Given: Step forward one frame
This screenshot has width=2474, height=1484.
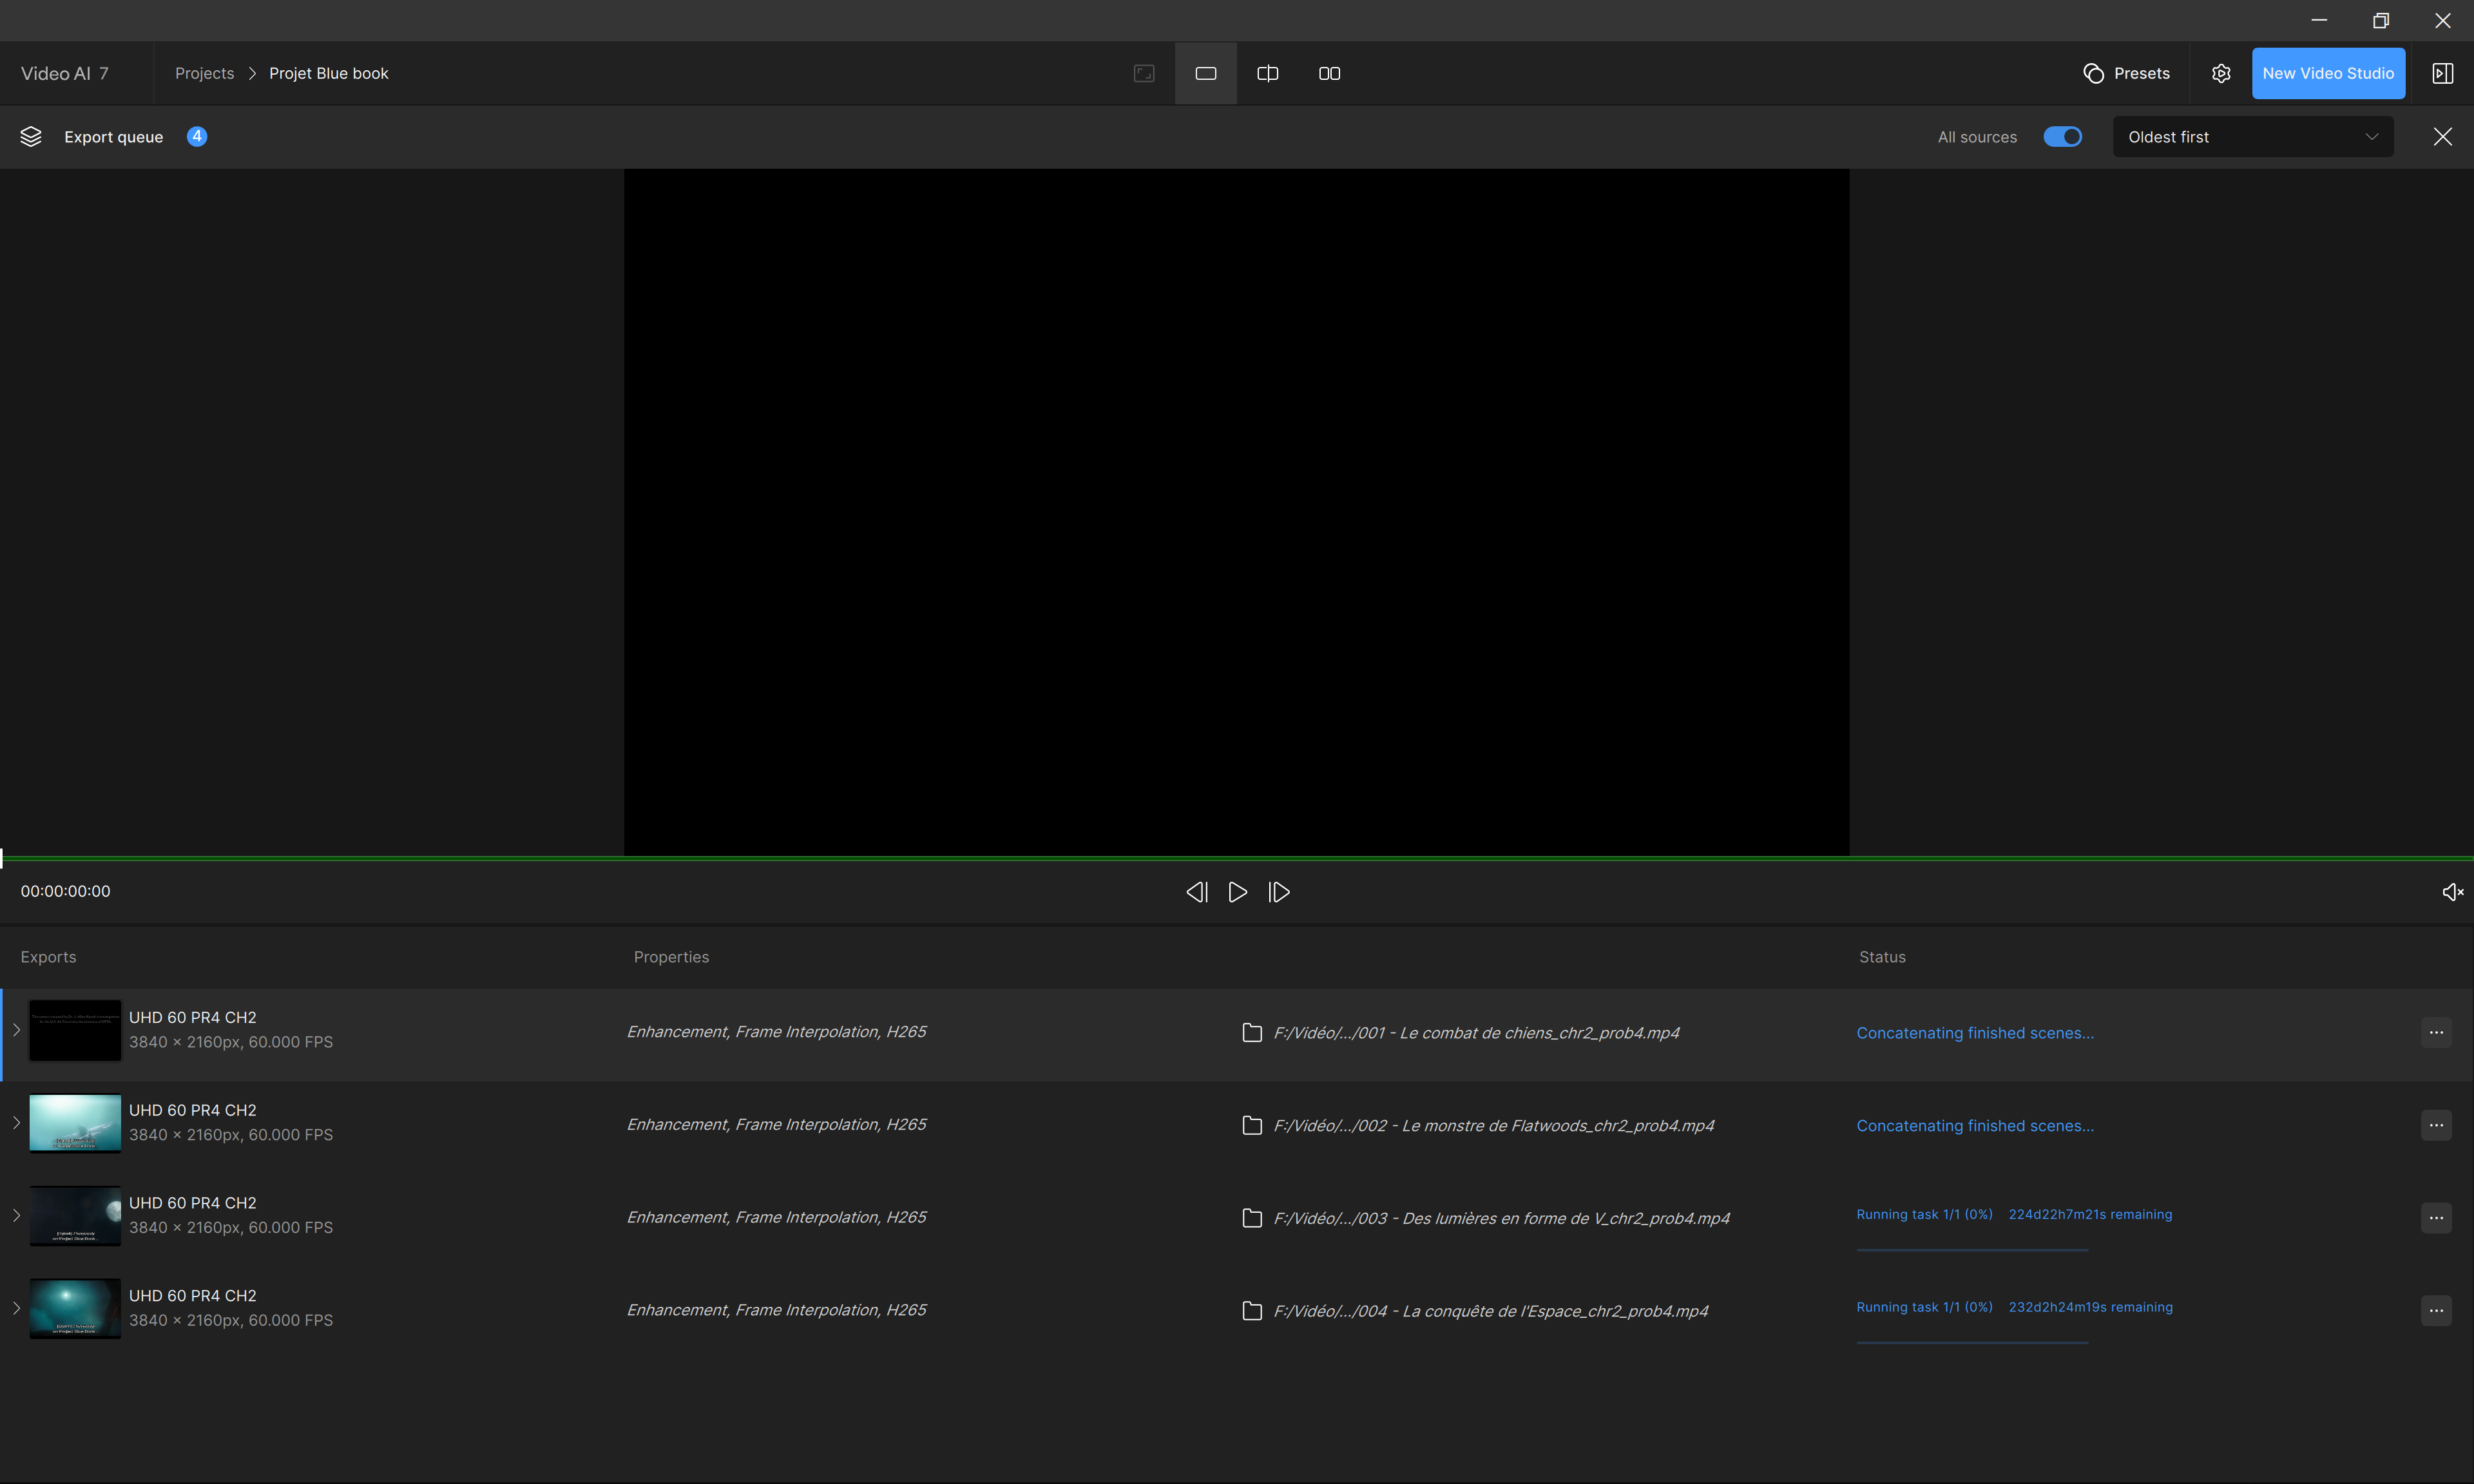Looking at the screenshot, I should (1279, 892).
